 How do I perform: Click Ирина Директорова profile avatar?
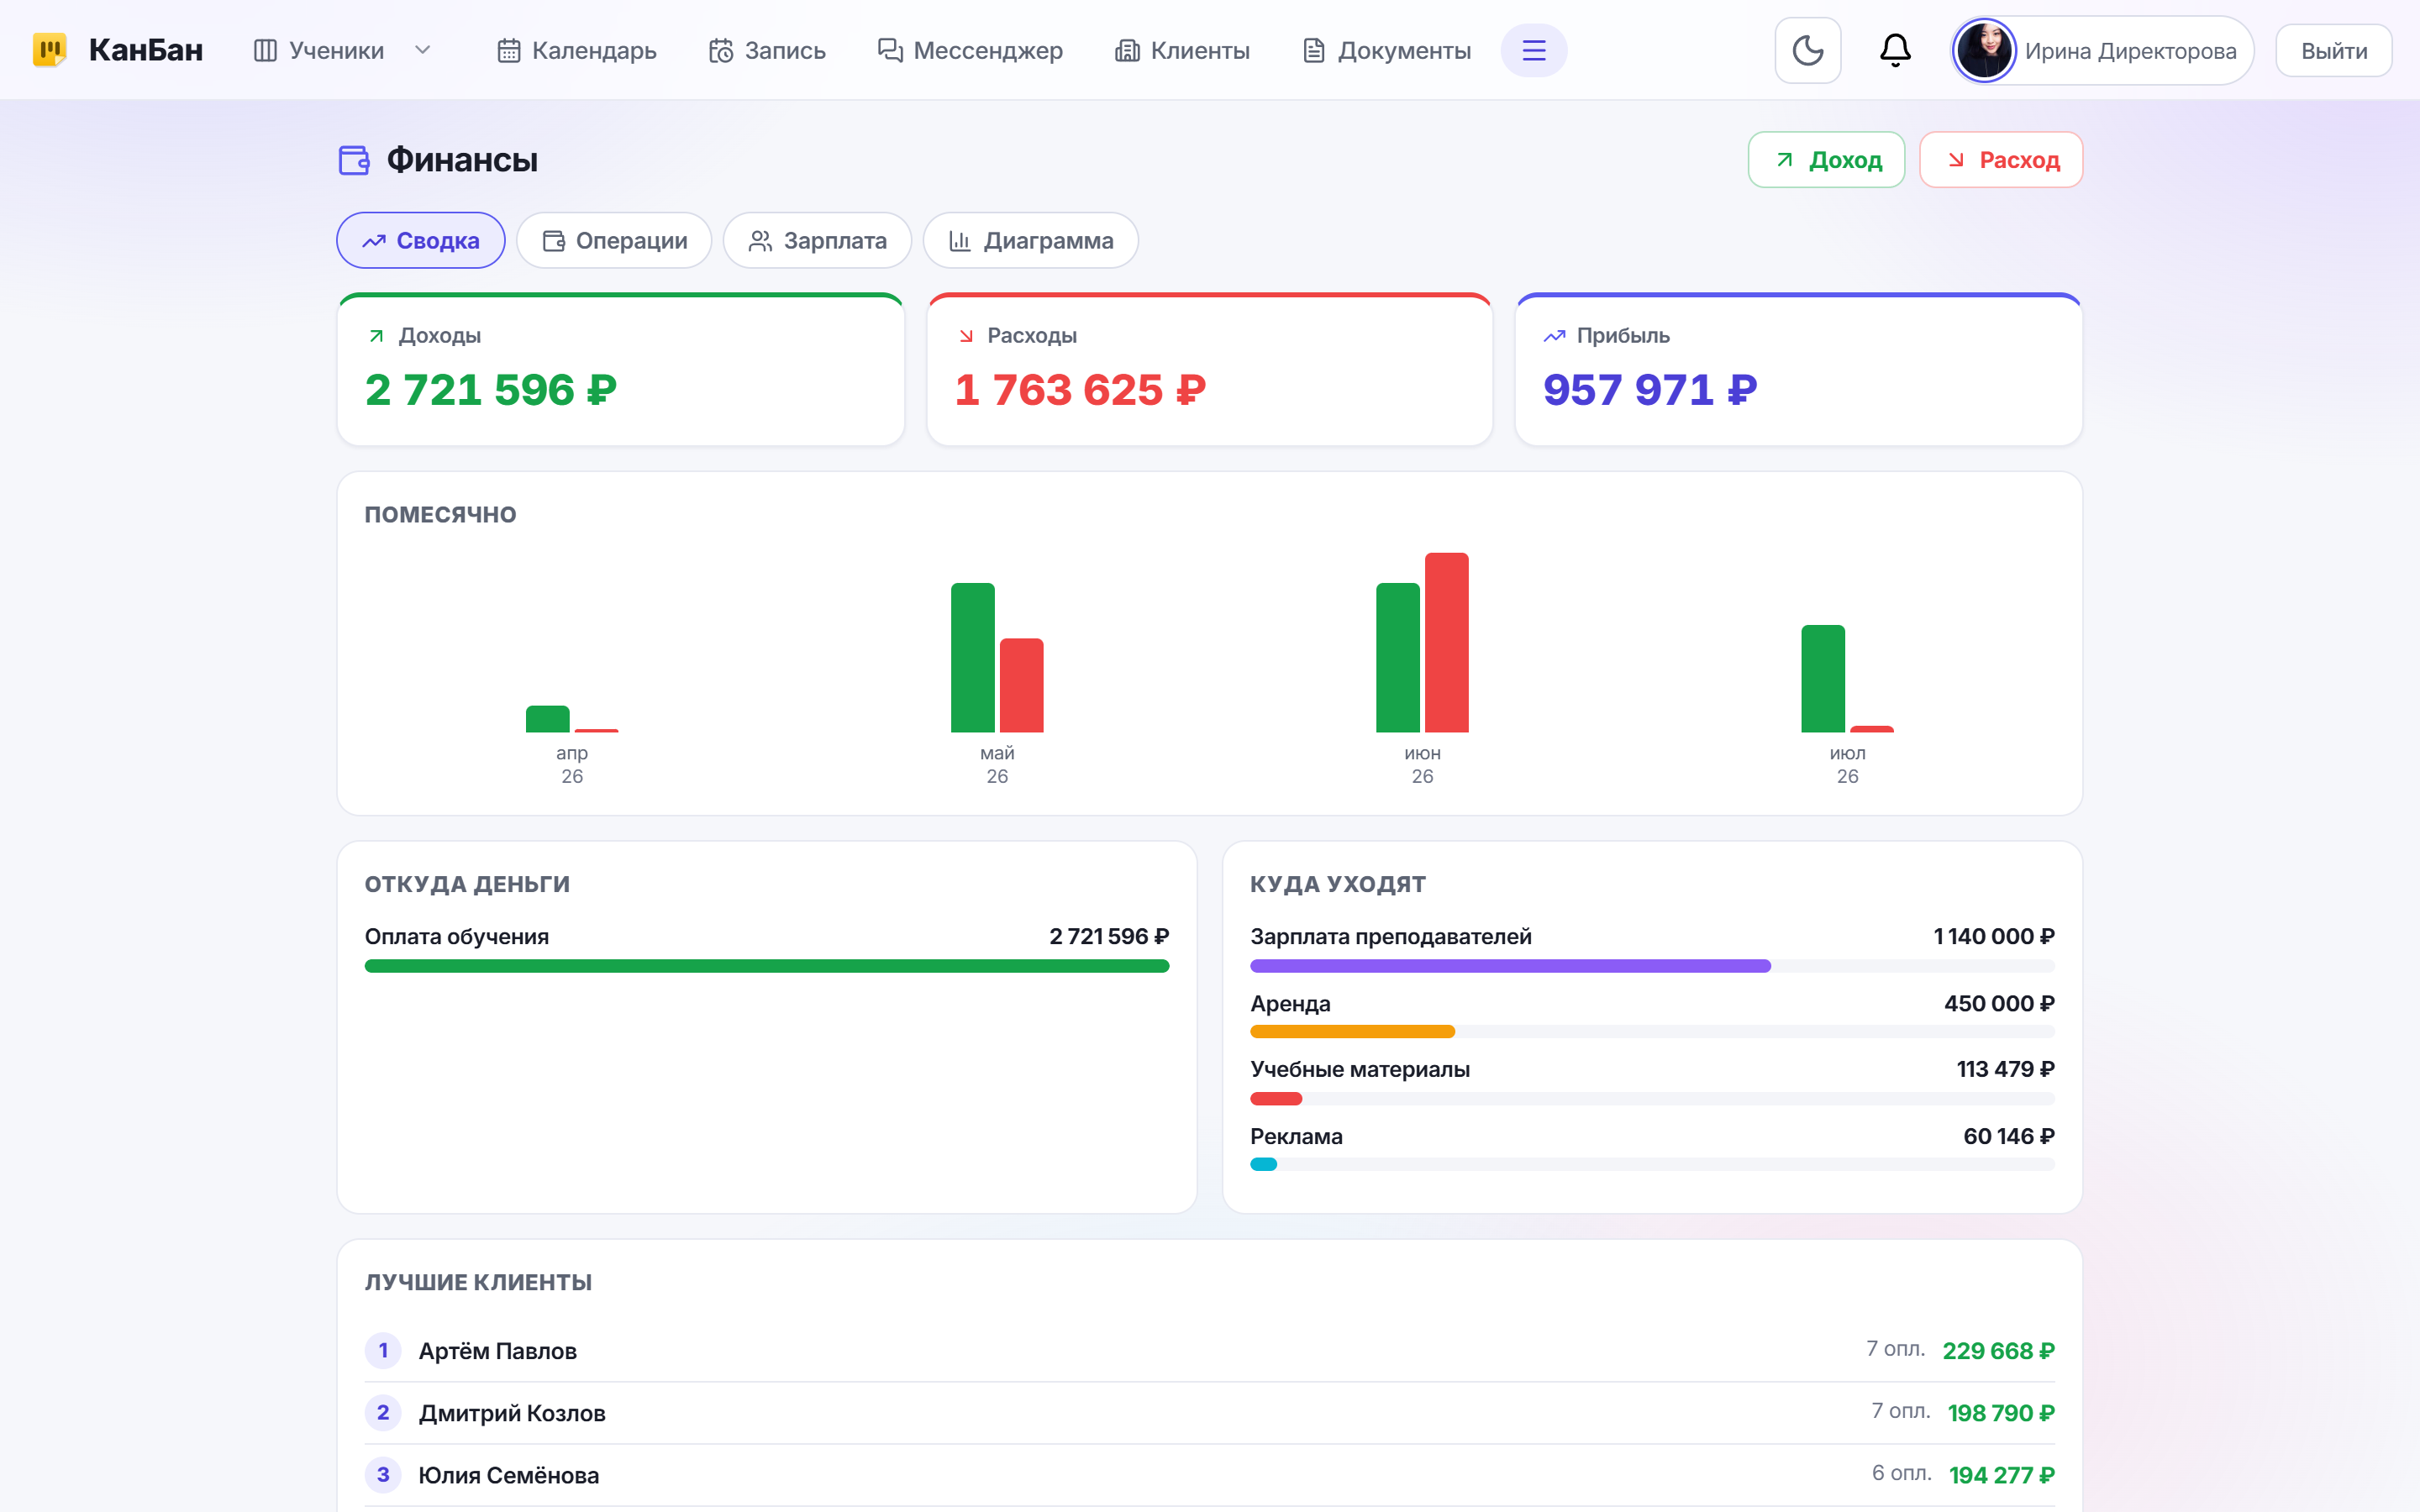click(x=1984, y=50)
